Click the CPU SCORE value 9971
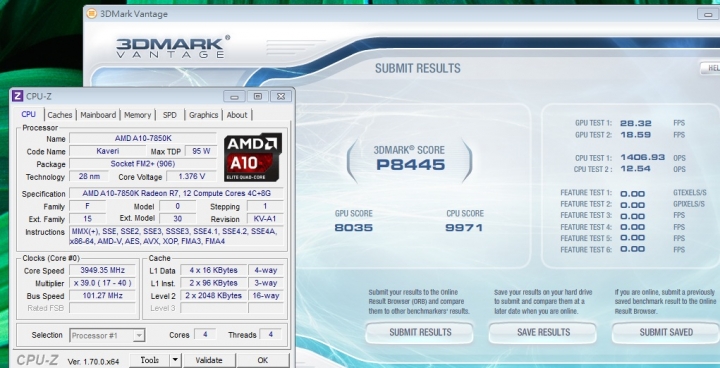This screenshot has width=720, height=368. pos(464,227)
